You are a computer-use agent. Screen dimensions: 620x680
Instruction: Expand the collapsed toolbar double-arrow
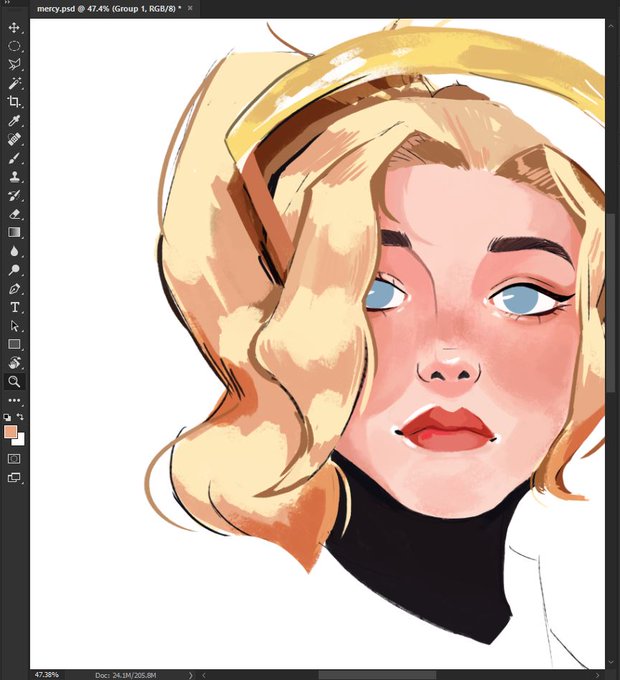(7, 2)
